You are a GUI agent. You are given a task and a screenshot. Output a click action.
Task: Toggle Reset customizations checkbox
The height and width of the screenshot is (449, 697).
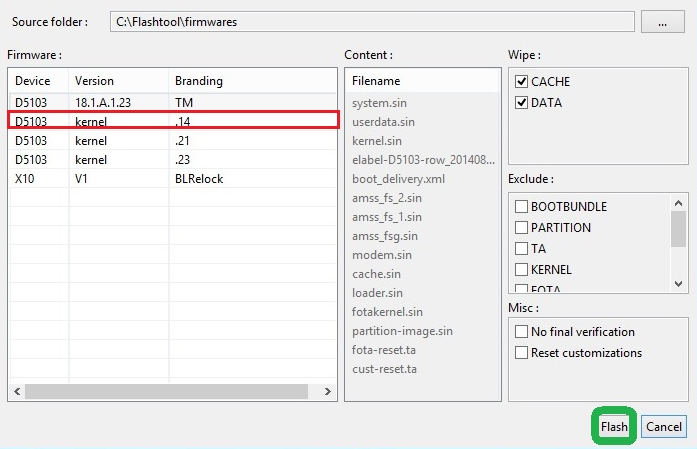[x=522, y=353]
